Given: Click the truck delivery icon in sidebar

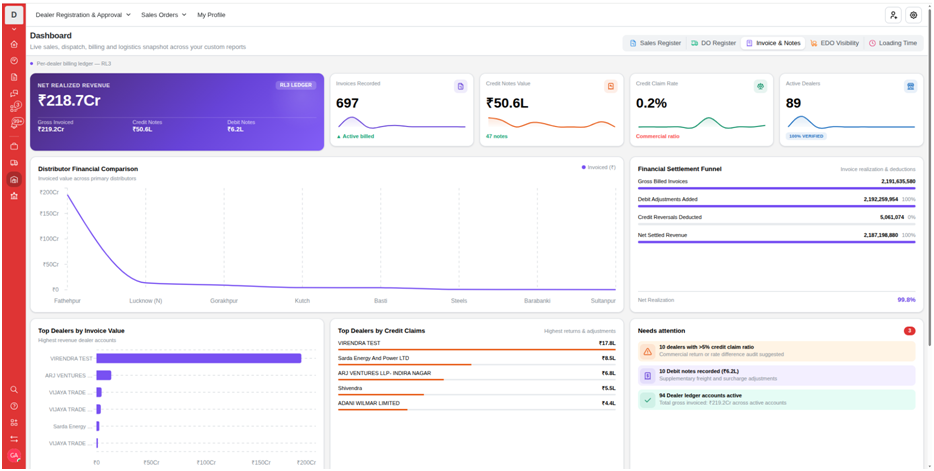Looking at the screenshot, I should pyautogui.click(x=14, y=162).
